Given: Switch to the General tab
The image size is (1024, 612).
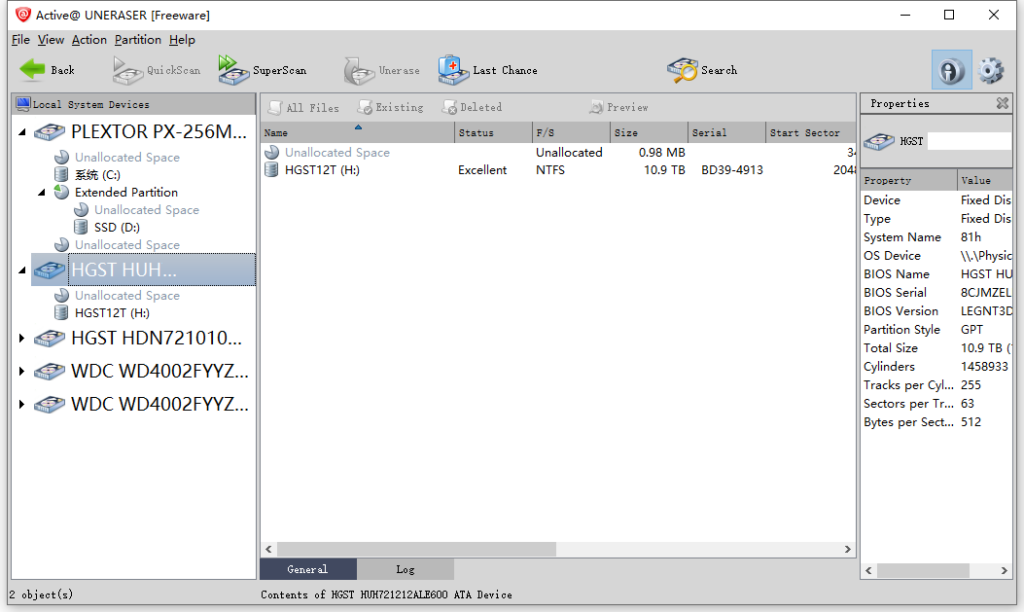Looking at the screenshot, I should point(308,570).
